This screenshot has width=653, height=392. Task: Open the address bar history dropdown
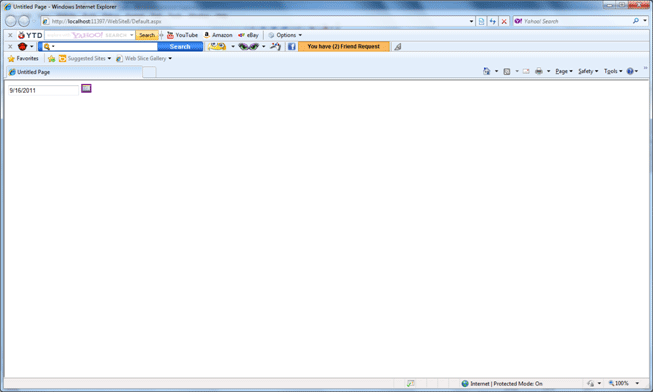click(471, 21)
